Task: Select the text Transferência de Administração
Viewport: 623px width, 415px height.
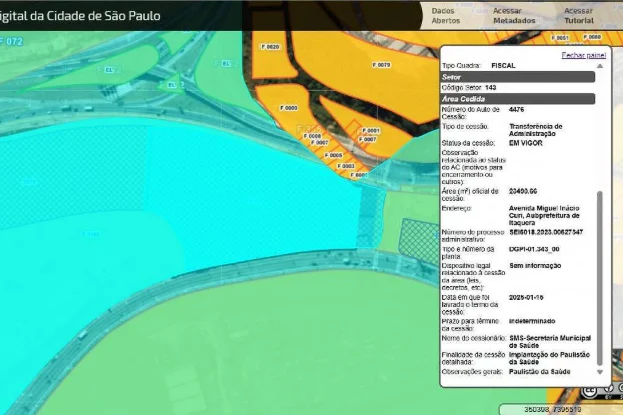Action: 536,130
